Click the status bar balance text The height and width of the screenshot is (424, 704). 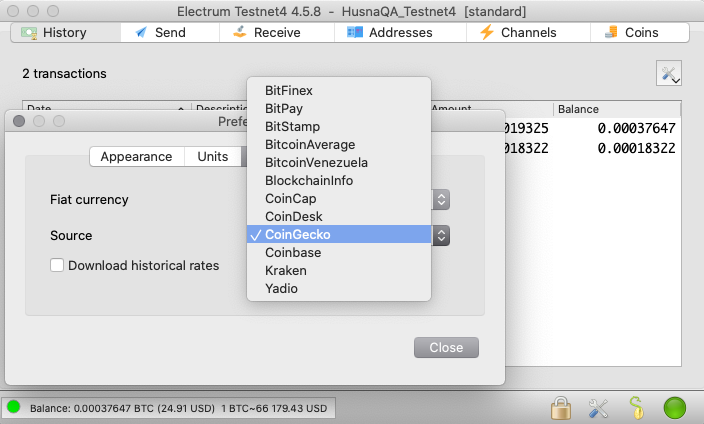[179, 408]
